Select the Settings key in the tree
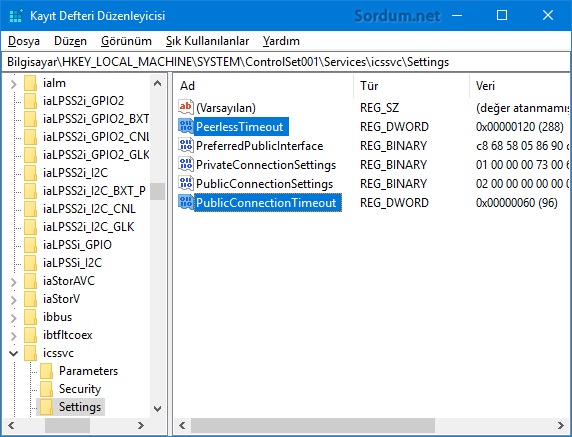This screenshot has height=437, width=572. tap(80, 407)
